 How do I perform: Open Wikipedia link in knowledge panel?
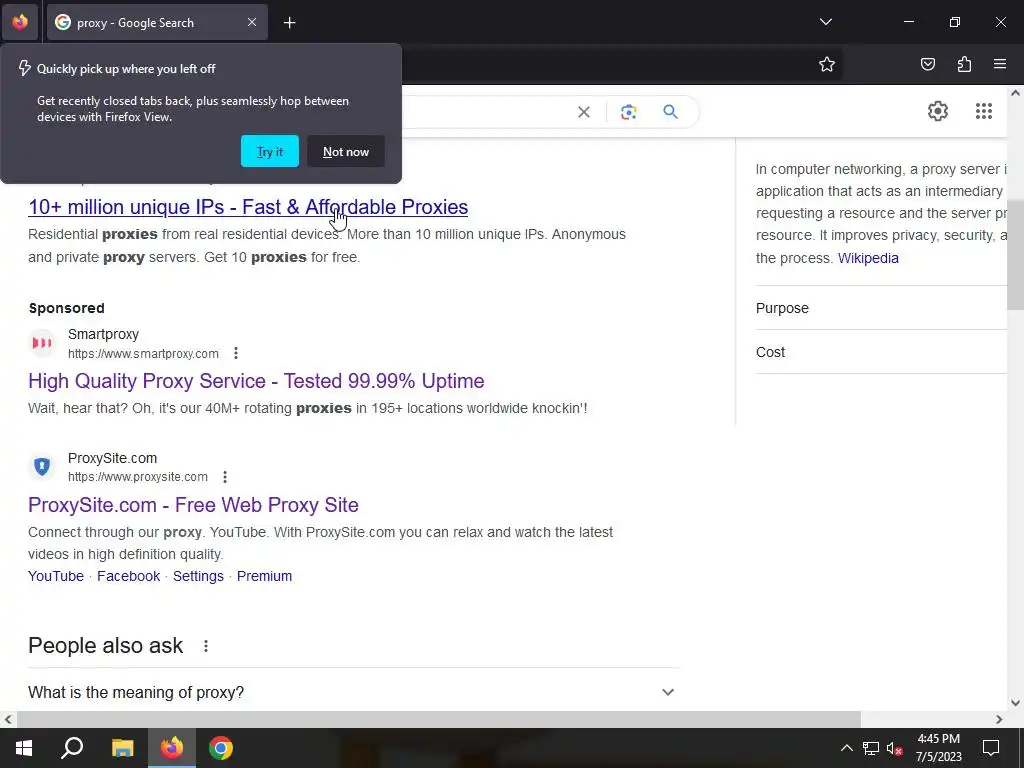[x=868, y=258]
